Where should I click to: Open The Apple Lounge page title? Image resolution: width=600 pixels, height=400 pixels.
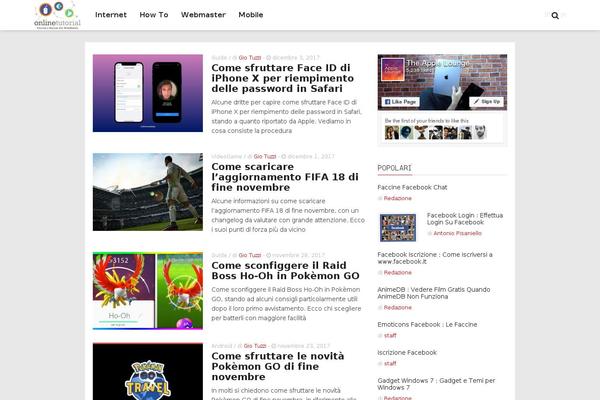[x=438, y=63]
